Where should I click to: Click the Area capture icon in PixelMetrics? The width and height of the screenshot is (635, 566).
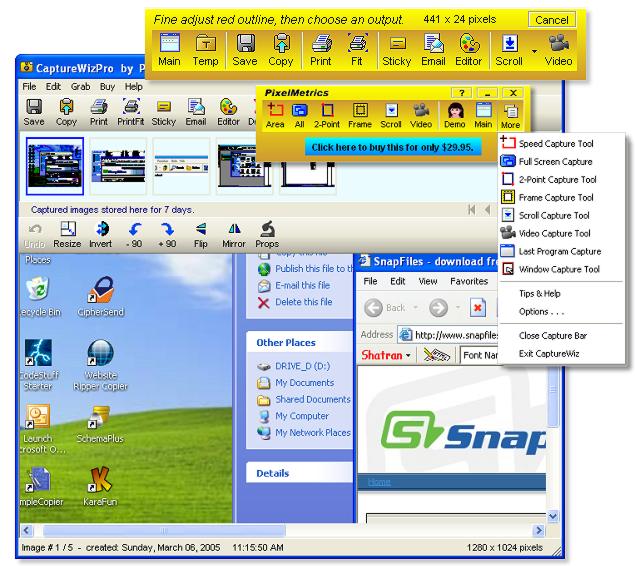coord(276,116)
